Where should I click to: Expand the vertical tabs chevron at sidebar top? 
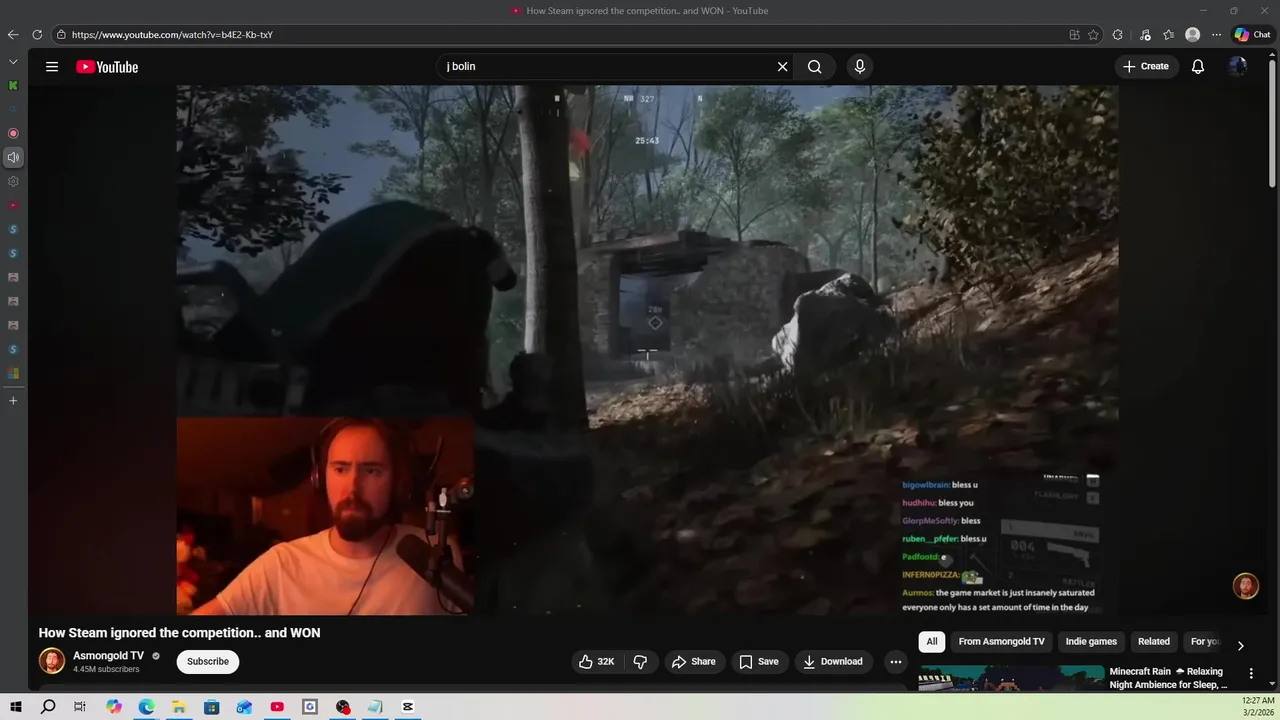pyautogui.click(x=13, y=62)
